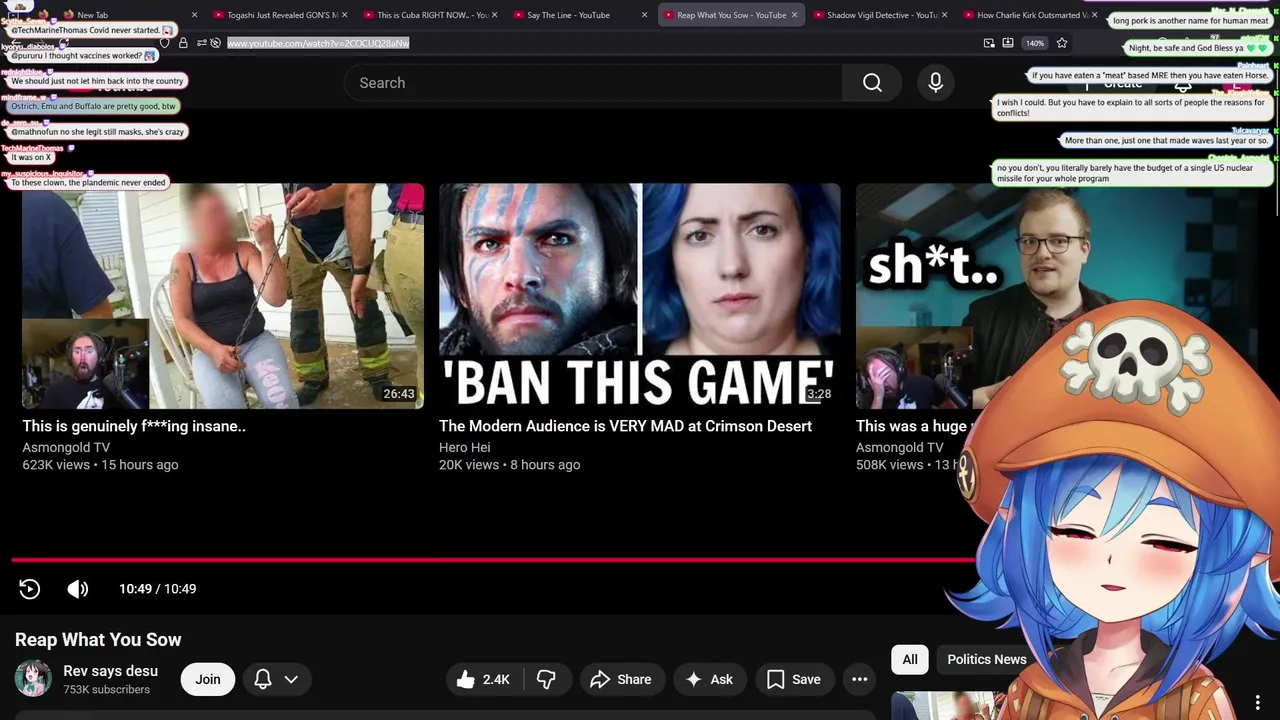This screenshot has height=720, width=1280.
Task: Close the 'This is Cuba RIGHT NOW' tab
Action: tap(494, 15)
